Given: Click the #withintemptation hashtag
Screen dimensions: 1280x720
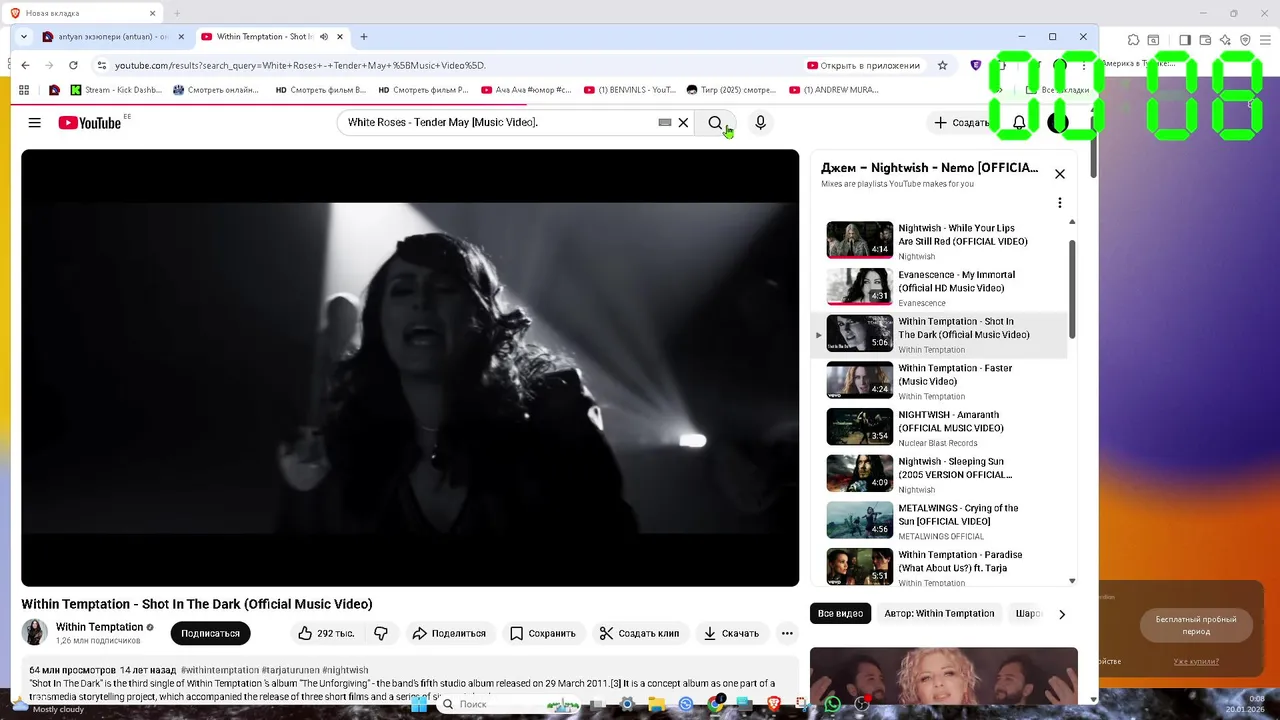Looking at the screenshot, I should coord(219,670).
